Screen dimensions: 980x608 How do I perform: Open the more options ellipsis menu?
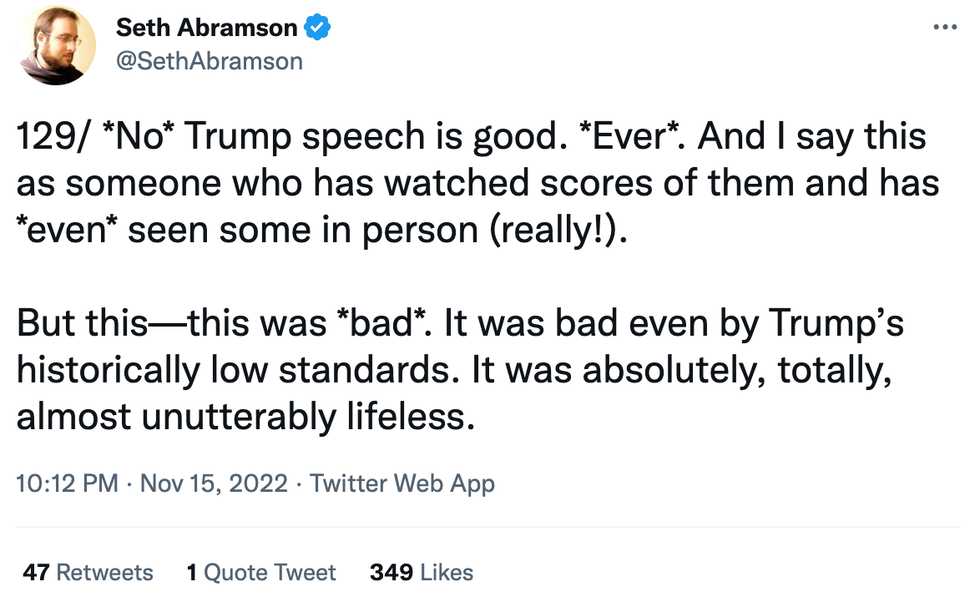click(944, 26)
